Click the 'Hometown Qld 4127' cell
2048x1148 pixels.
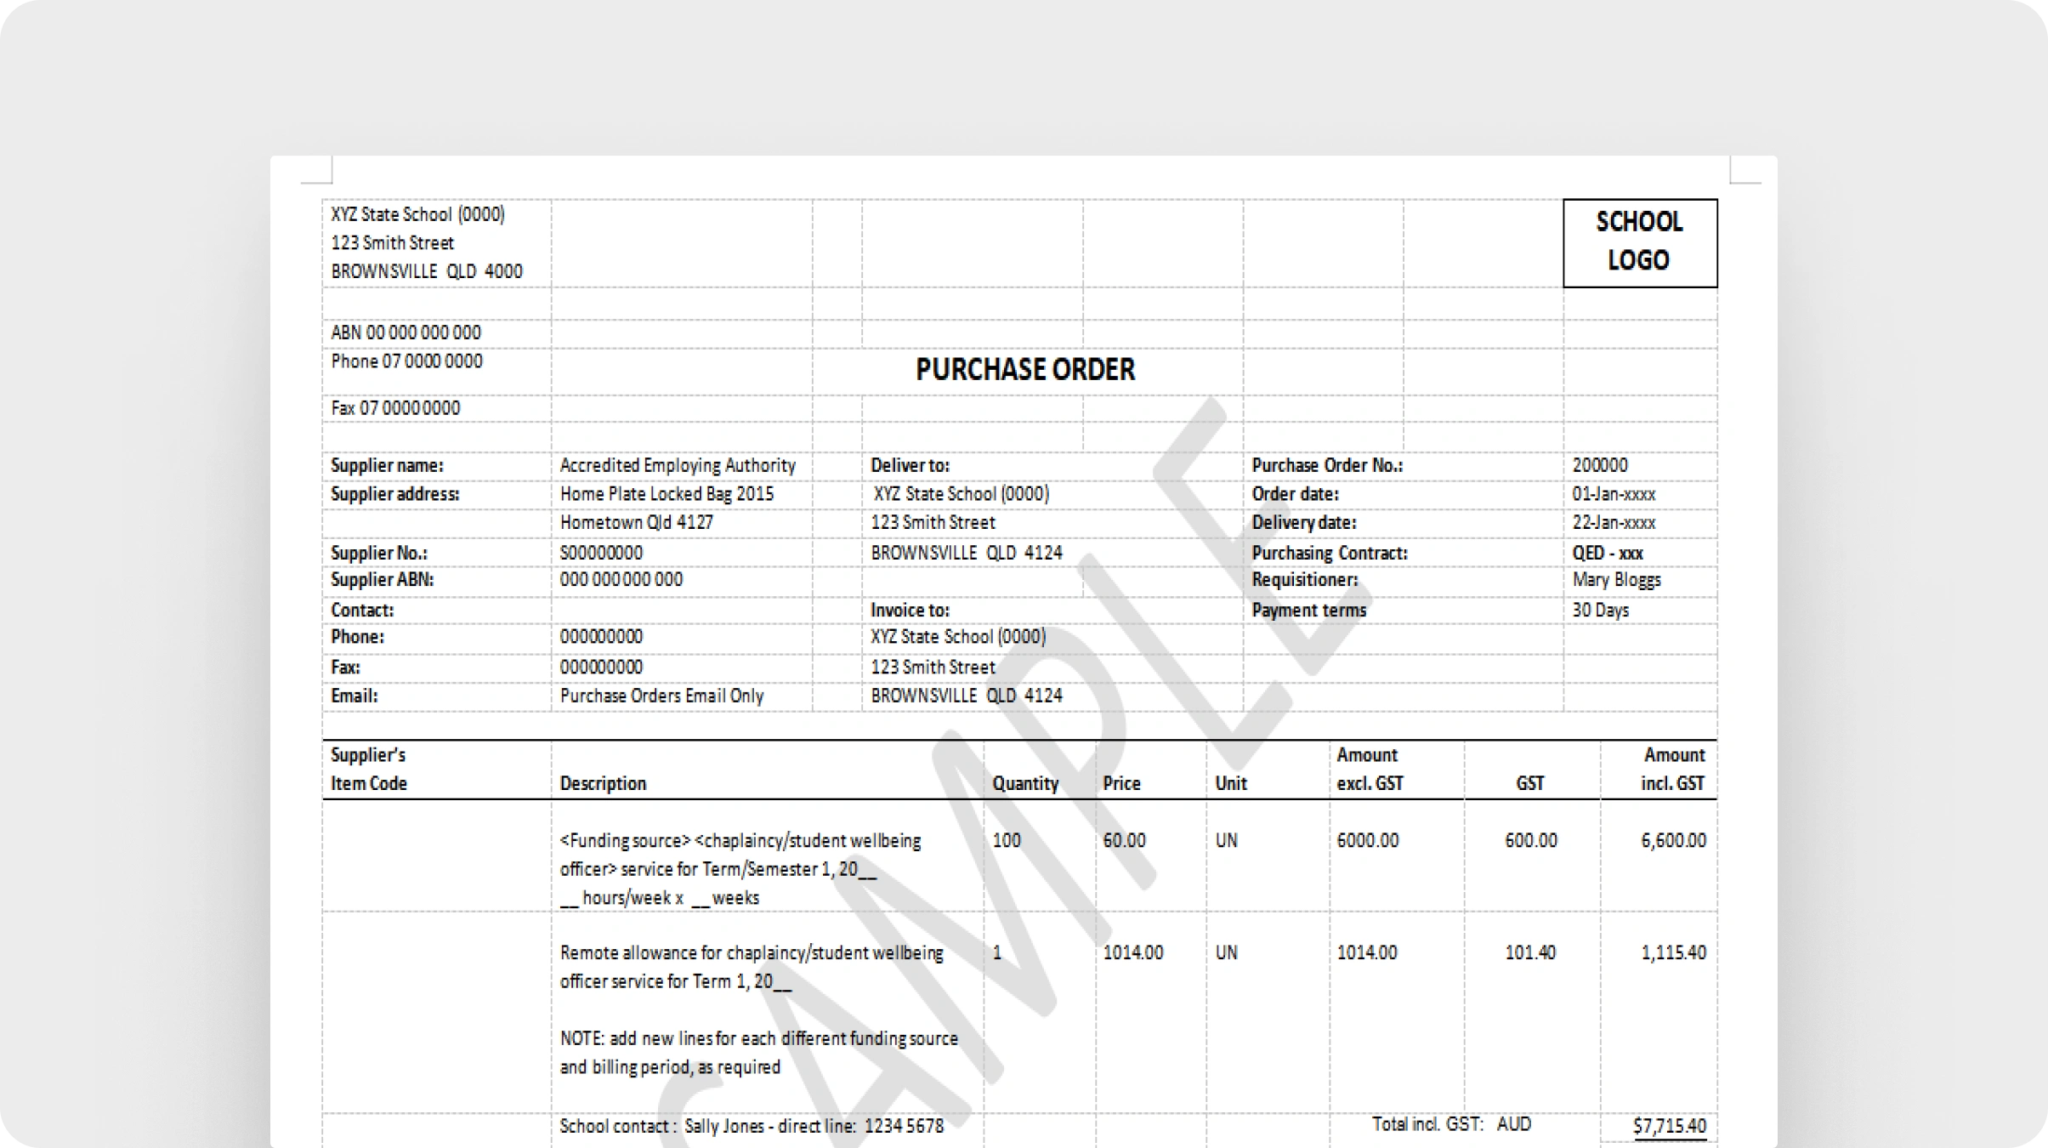[x=637, y=522]
